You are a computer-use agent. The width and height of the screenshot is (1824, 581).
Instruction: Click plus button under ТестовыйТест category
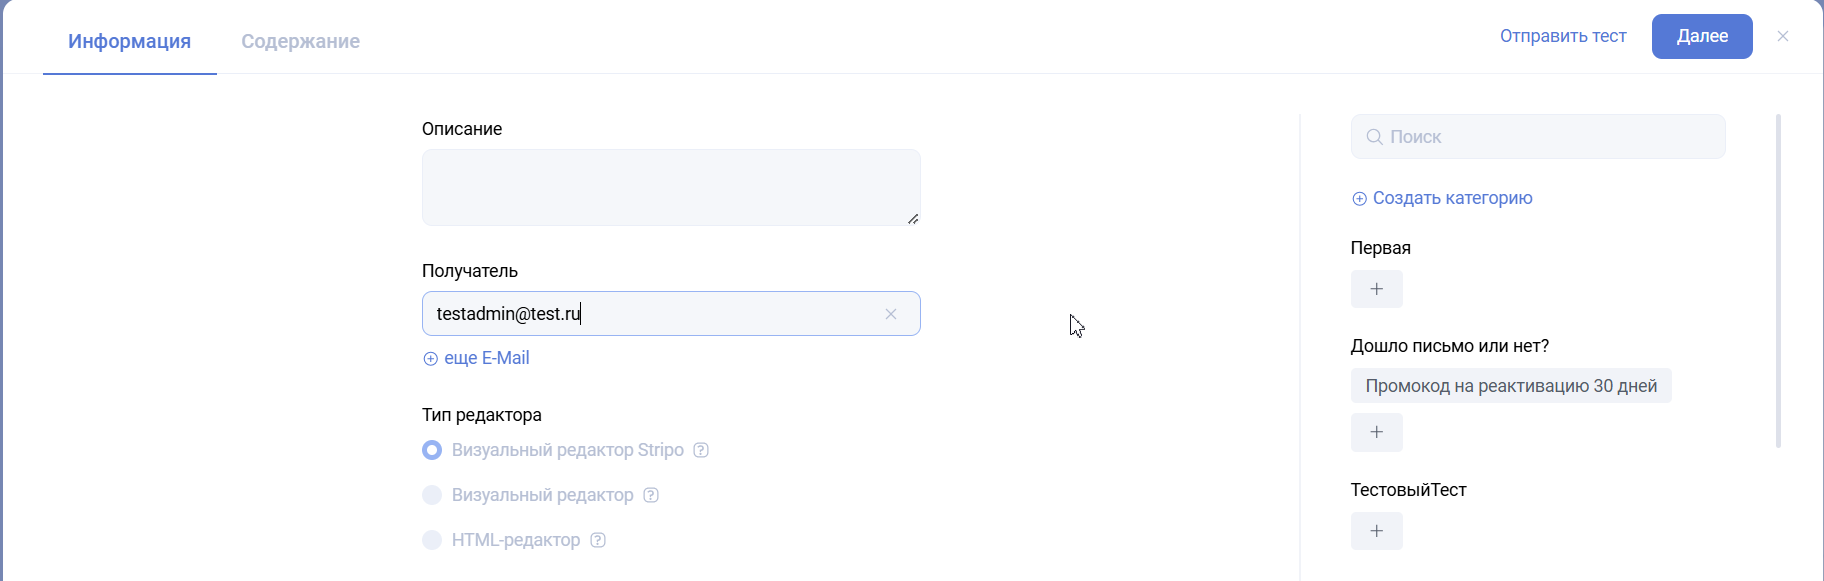coord(1376,531)
